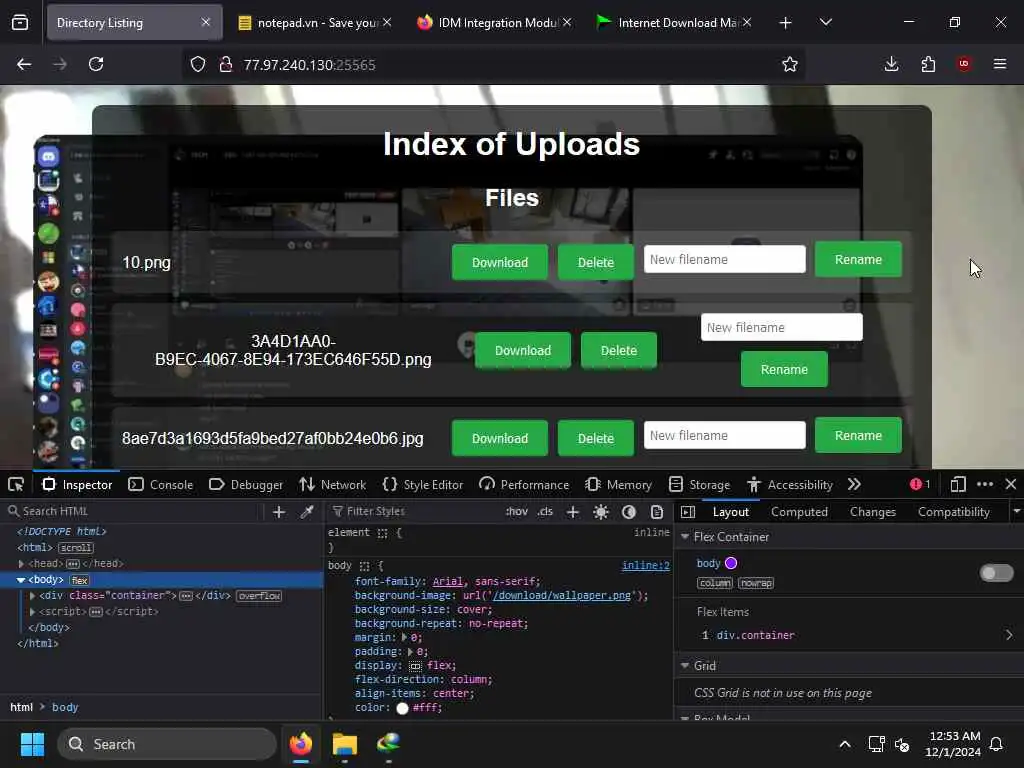Open the Storage devtools tab

(x=699, y=485)
